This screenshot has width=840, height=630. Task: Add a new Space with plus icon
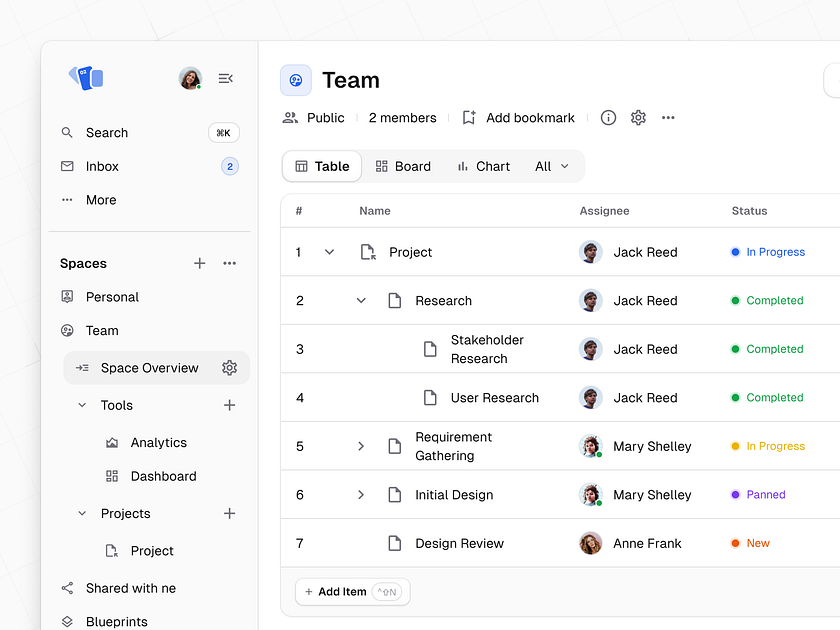click(x=199, y=263)
